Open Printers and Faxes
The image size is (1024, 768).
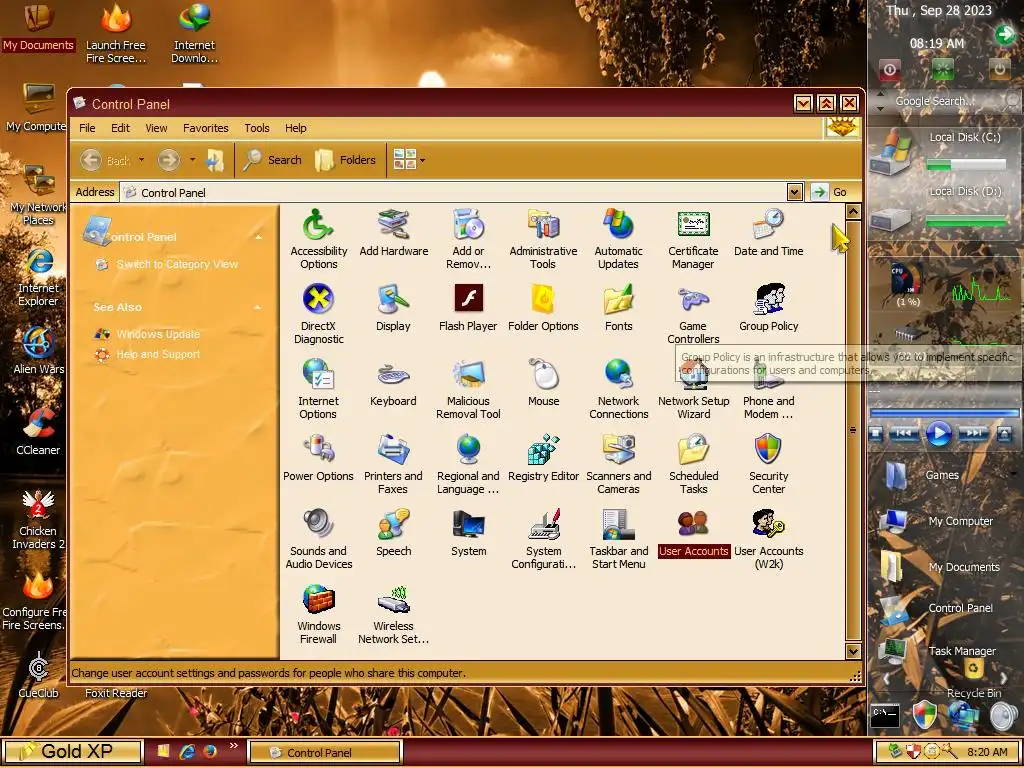coord(393,464)
